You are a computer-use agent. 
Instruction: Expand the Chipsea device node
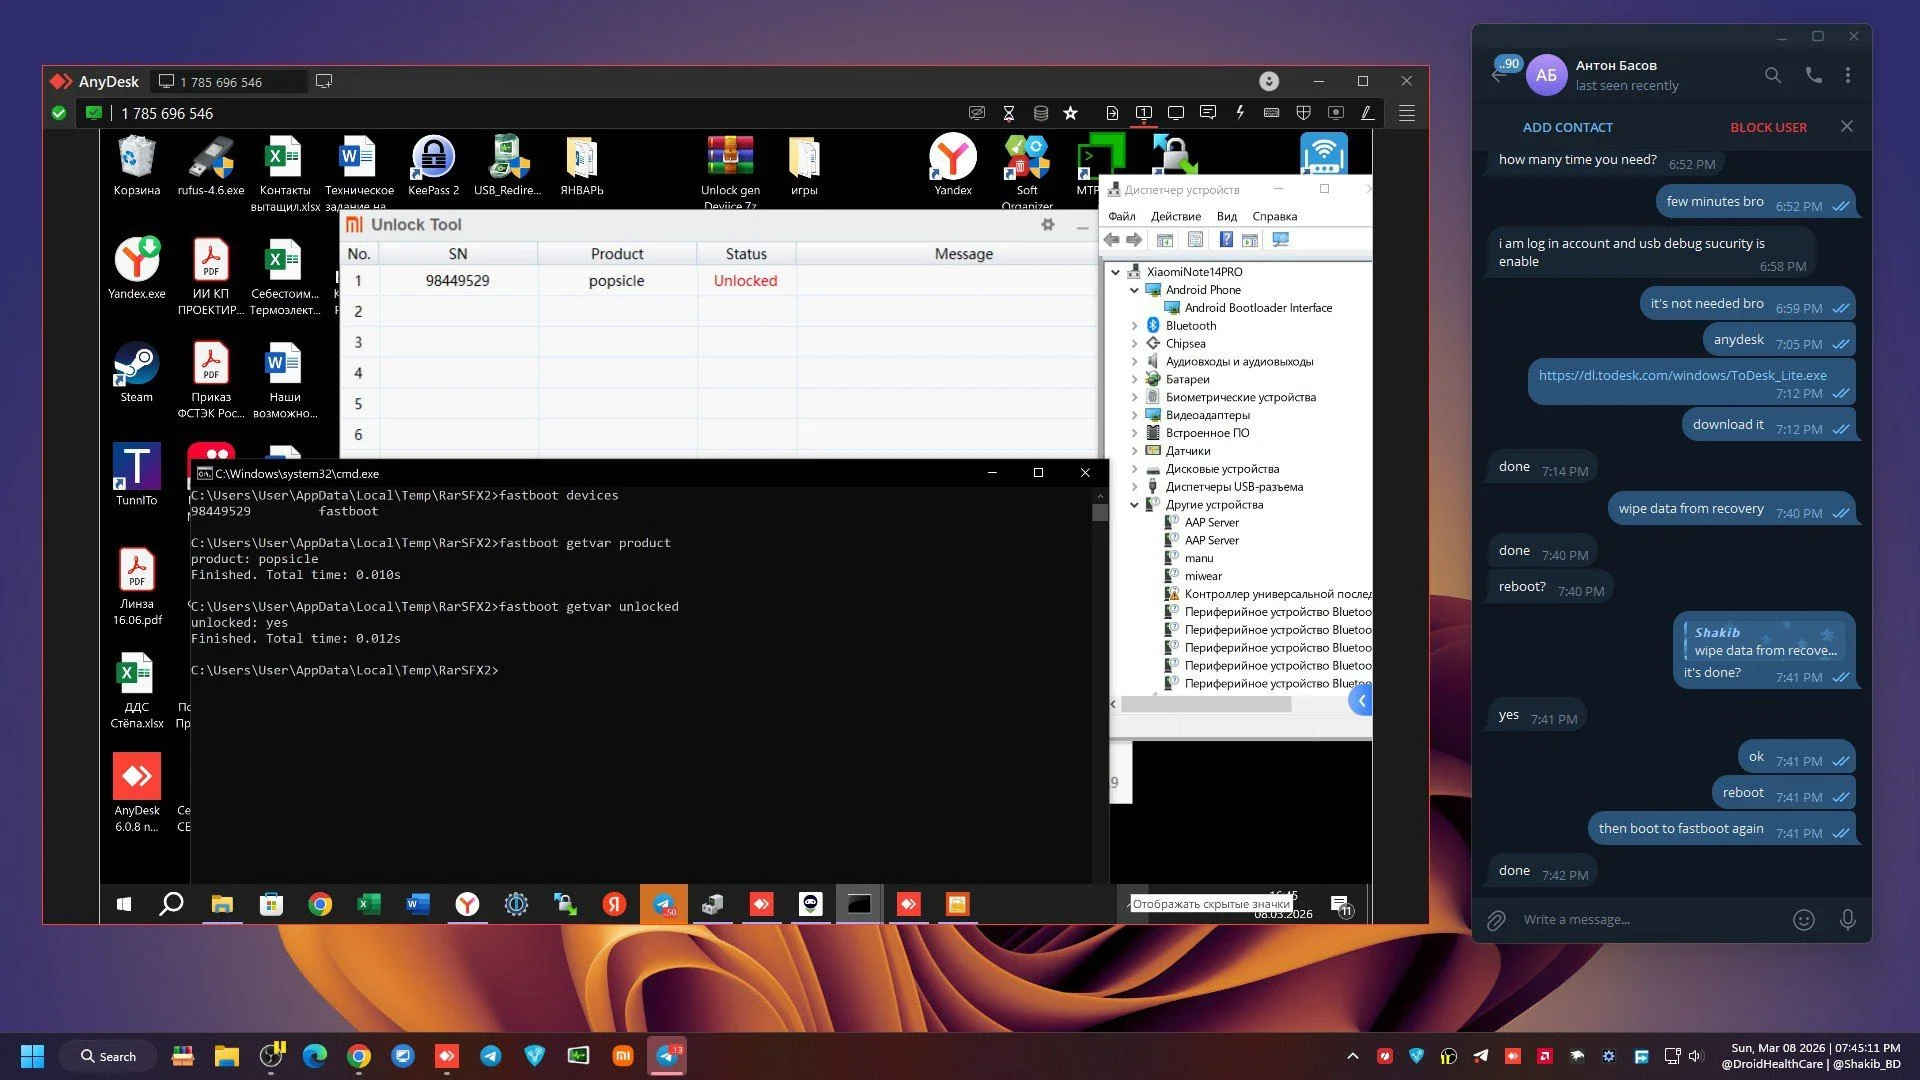(x=1134, y=344)
